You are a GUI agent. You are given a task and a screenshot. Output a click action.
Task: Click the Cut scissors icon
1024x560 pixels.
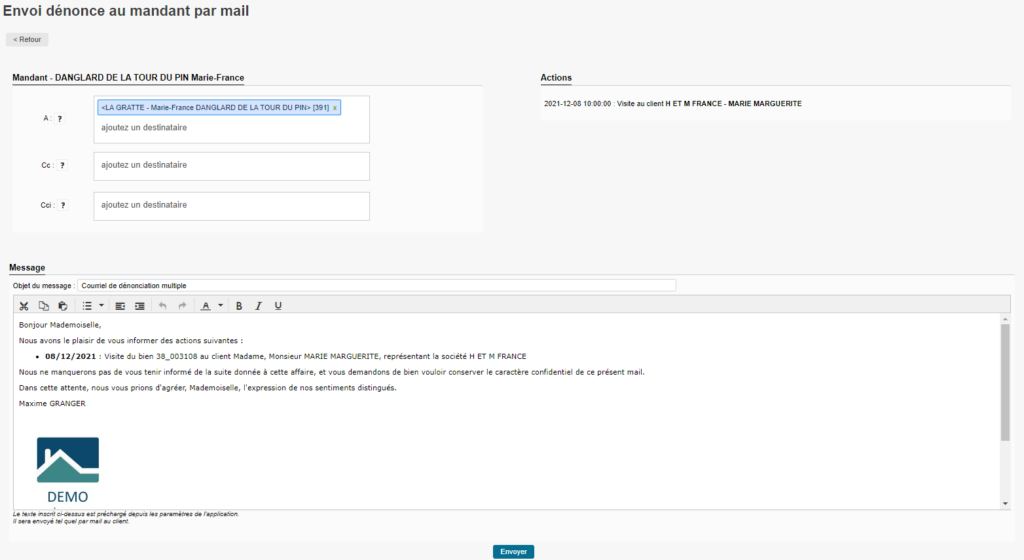[24, 306]
